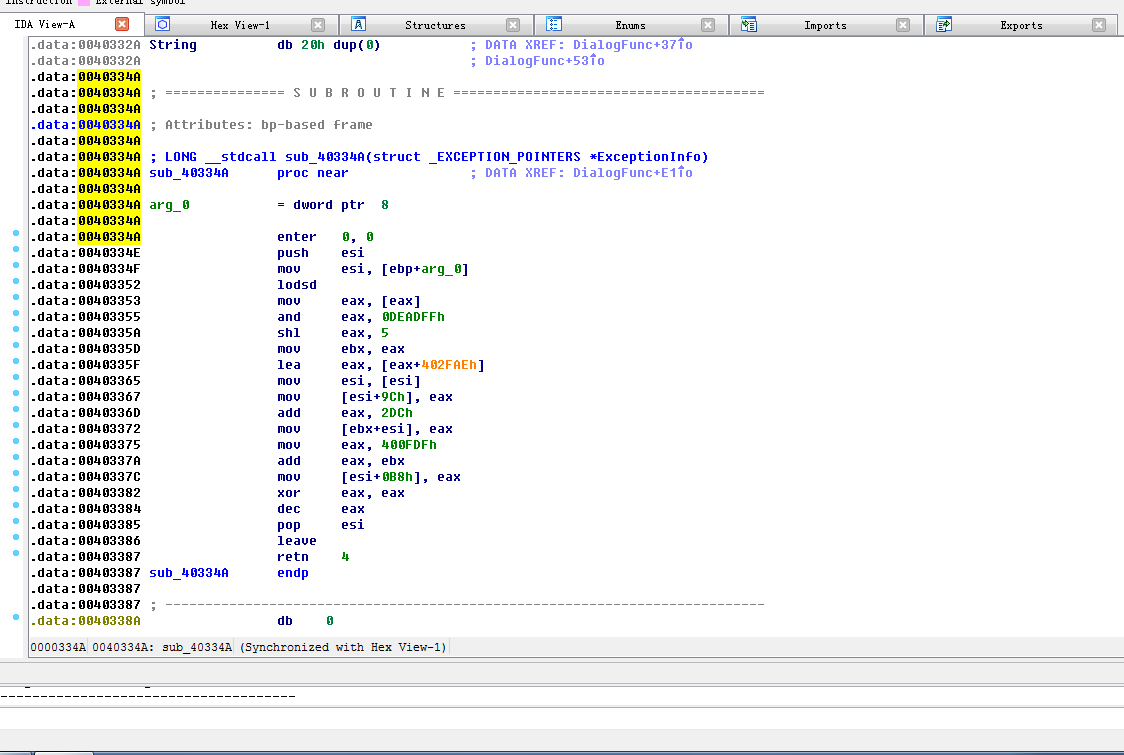Viewport: 1124px width, 755px height.
Task: Click the Imports tab icon
Action: click(748, 24)
